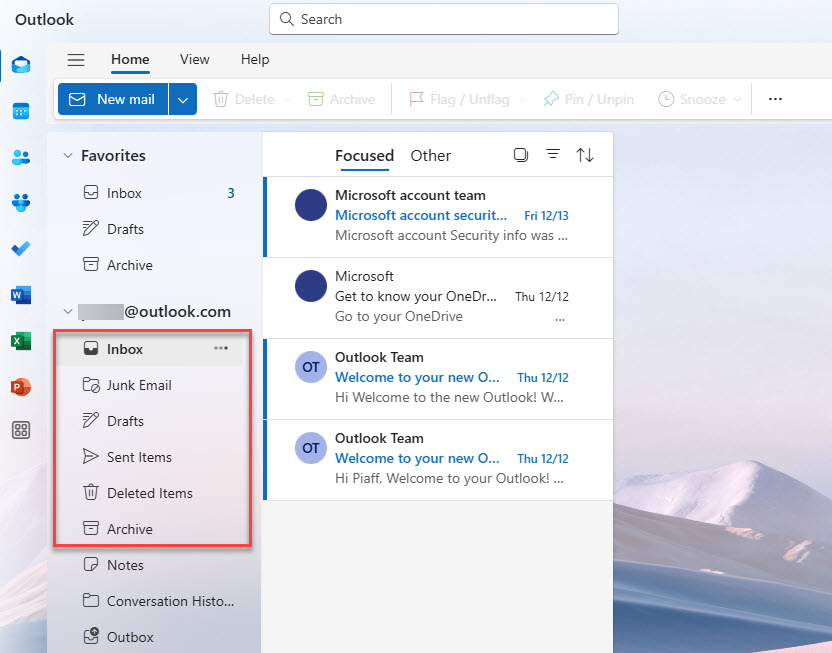Image resolution: width=832 pixels, height=653 pixels.
Task: Toggle the hamburger navigation pane button
Action: click(76, 59)
